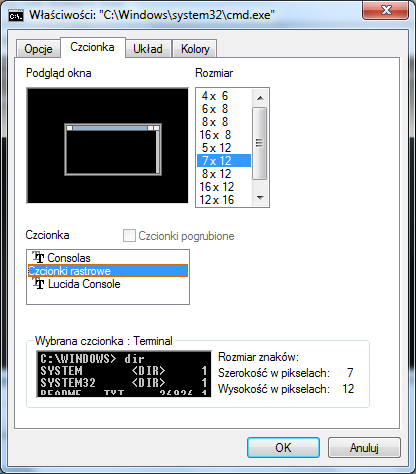416x474 pixels.
Task: Click the window preview thumbnail
Action: pyautogui.click(x=107, y=145)
